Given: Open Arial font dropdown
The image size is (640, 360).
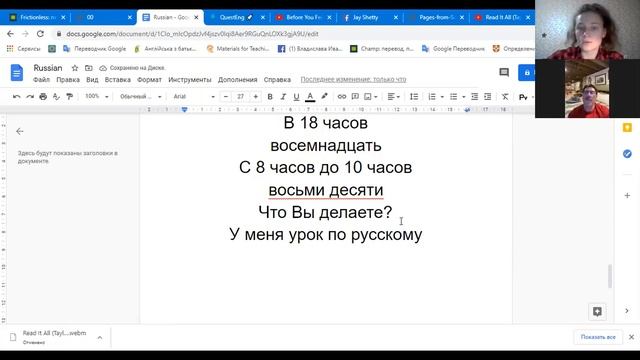Looking at the screenshot, I should point(194,96).
